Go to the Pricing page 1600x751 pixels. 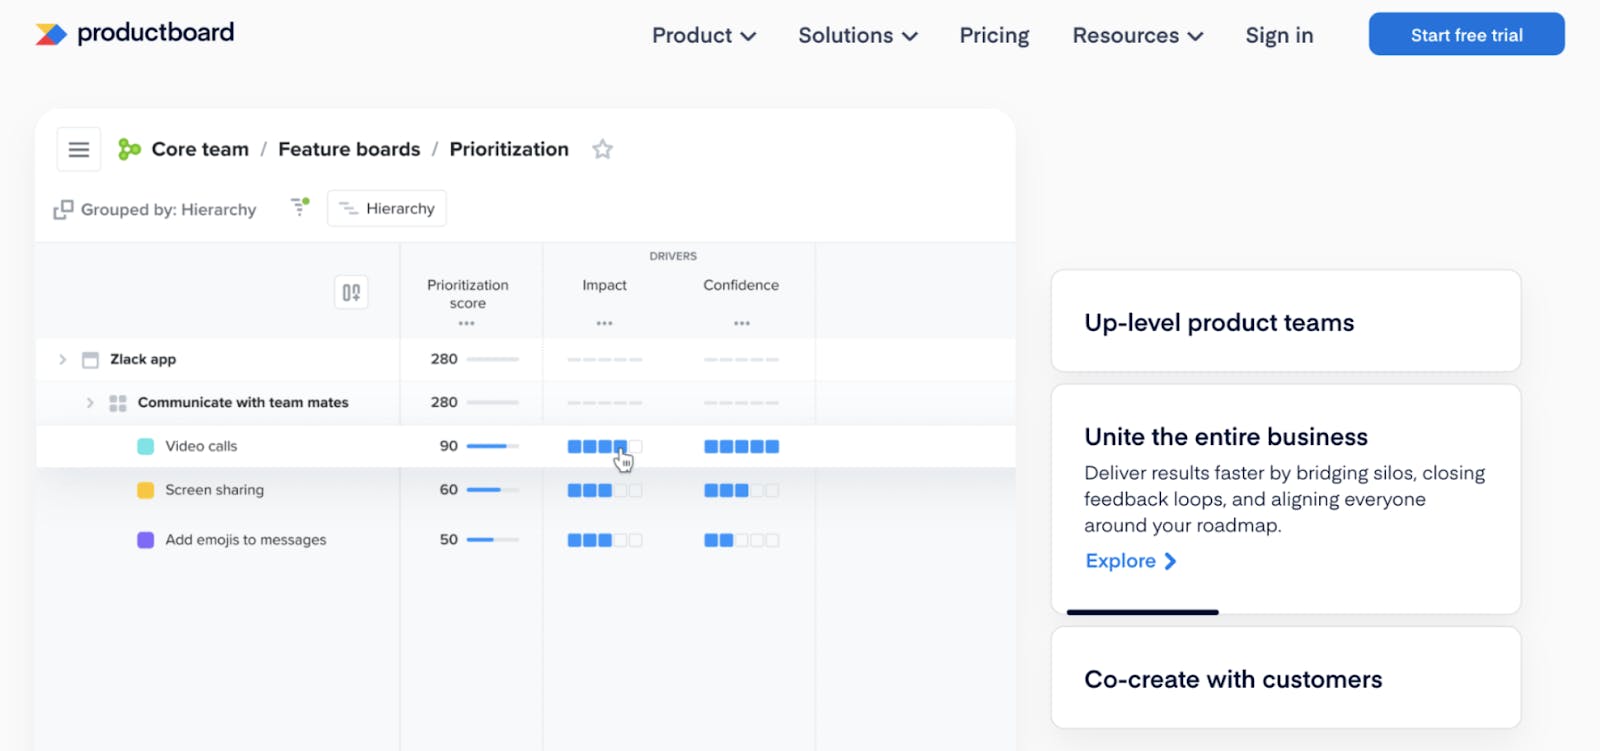tap(994, 35)
